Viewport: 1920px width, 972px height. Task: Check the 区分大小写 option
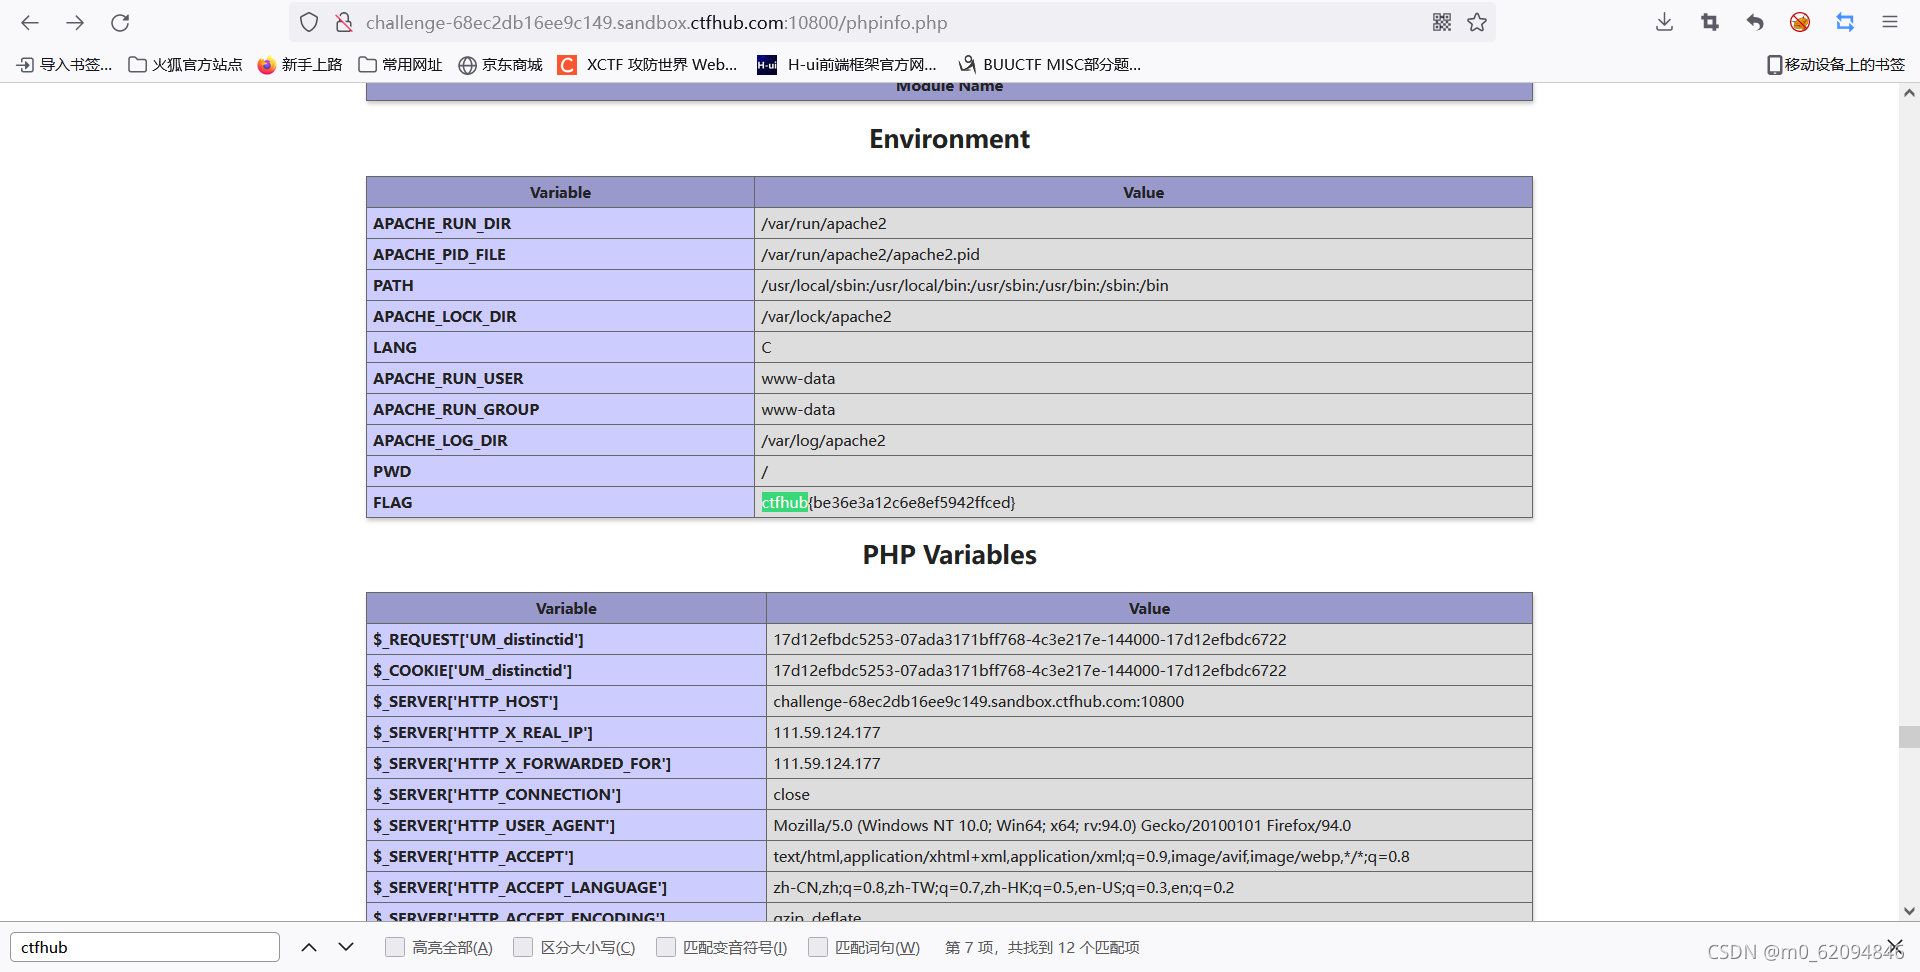(523, 947)
